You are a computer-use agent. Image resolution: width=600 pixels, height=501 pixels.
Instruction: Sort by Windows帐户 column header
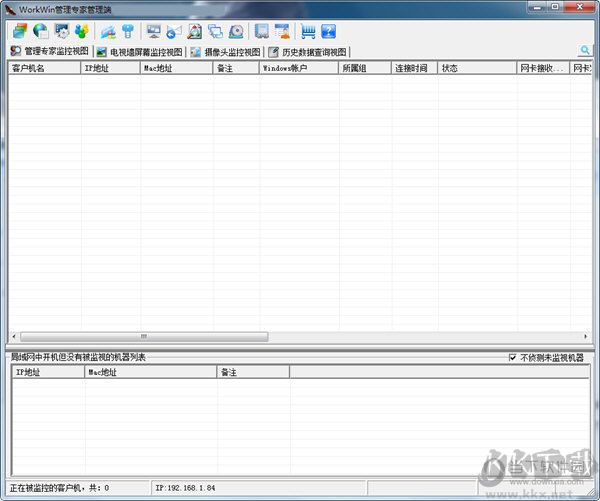click(299, 68)
